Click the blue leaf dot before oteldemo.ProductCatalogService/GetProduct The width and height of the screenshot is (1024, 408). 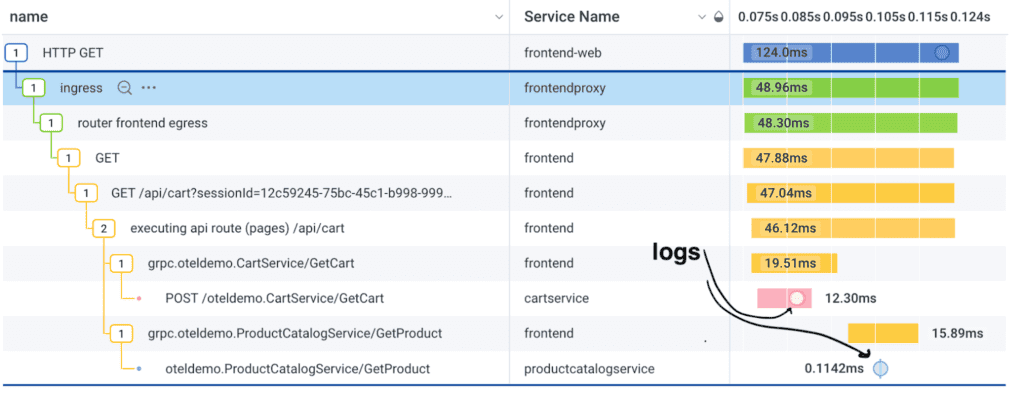coord(138,369)
